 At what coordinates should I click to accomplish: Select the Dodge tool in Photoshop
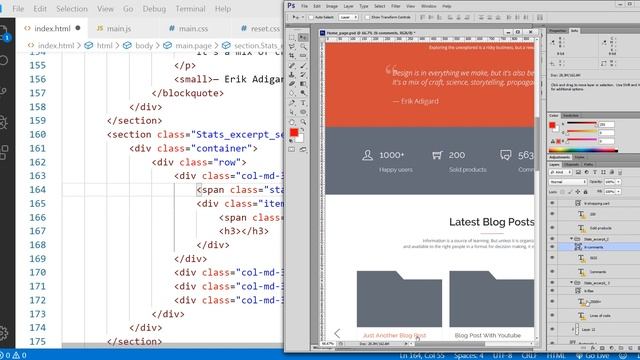[x=303, y=93]
